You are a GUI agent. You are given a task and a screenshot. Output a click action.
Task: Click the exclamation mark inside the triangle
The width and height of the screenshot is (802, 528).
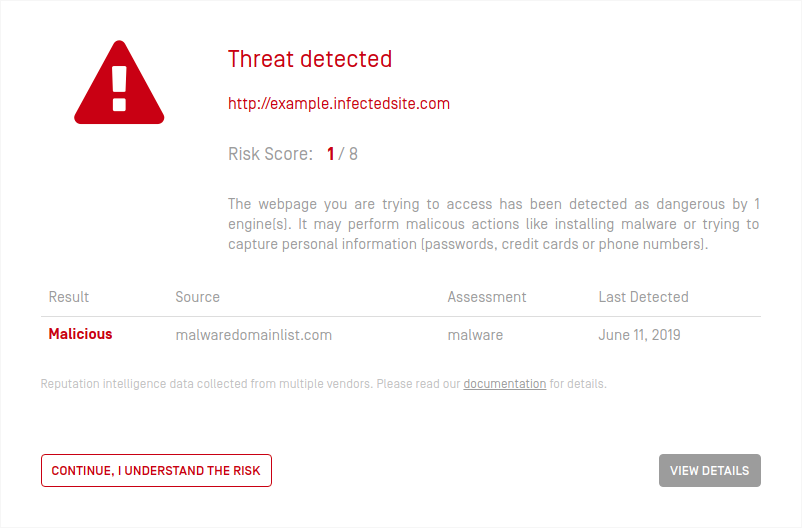(x=119, y=89)
